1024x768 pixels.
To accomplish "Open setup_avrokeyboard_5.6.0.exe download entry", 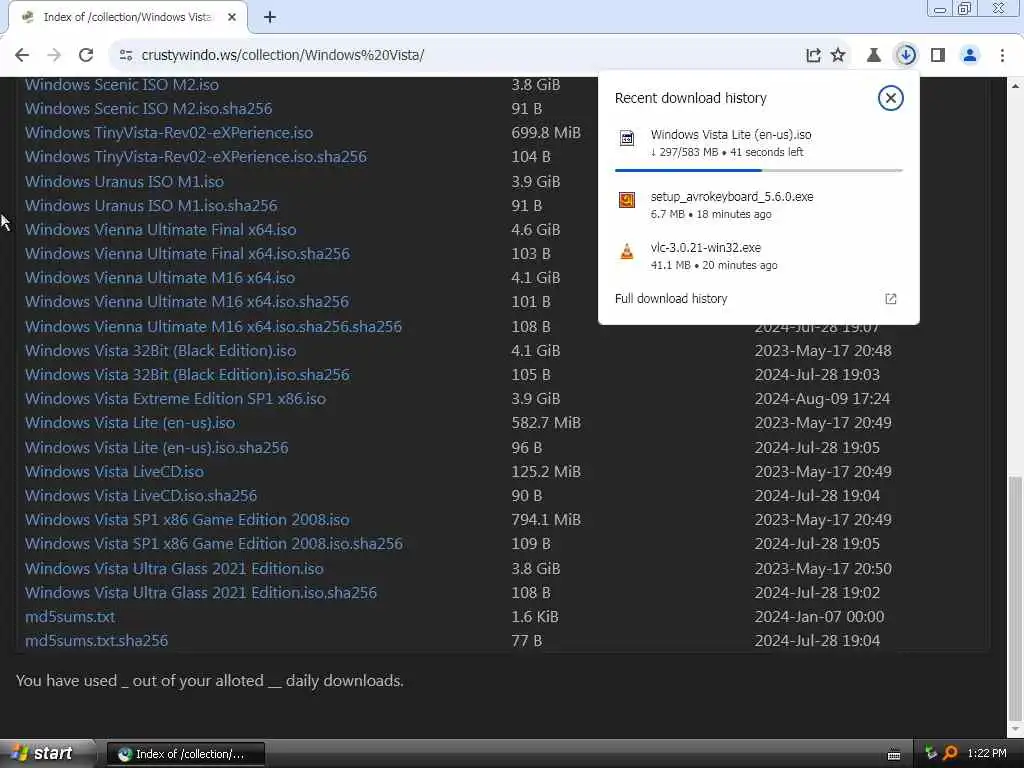I will coord(758,204).
